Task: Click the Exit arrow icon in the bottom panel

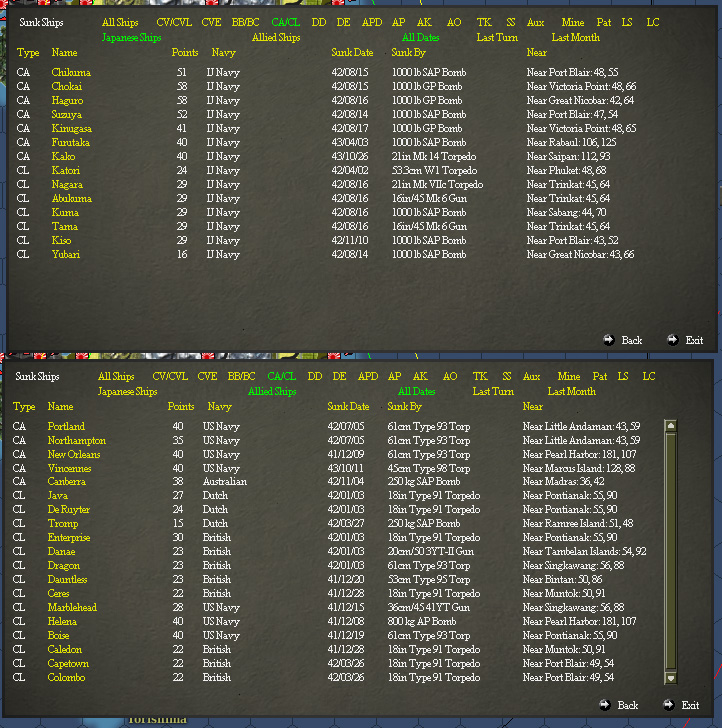Action: pyautogui.click(x=668, y=705)
